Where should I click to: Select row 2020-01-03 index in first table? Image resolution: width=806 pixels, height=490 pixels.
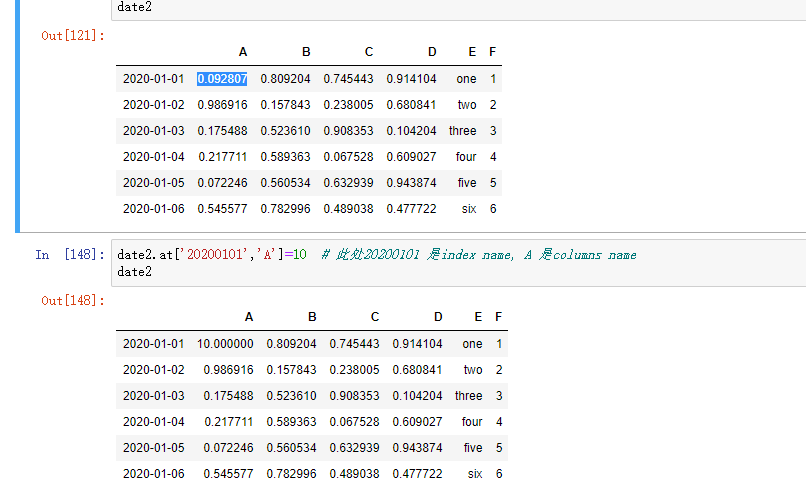click(x=154, y=131)
